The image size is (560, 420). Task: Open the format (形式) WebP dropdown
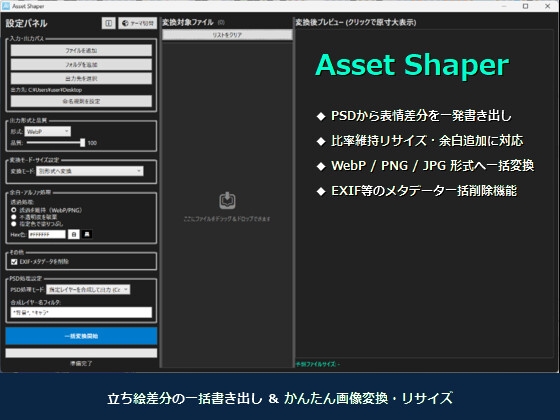[x=48, y=131]
